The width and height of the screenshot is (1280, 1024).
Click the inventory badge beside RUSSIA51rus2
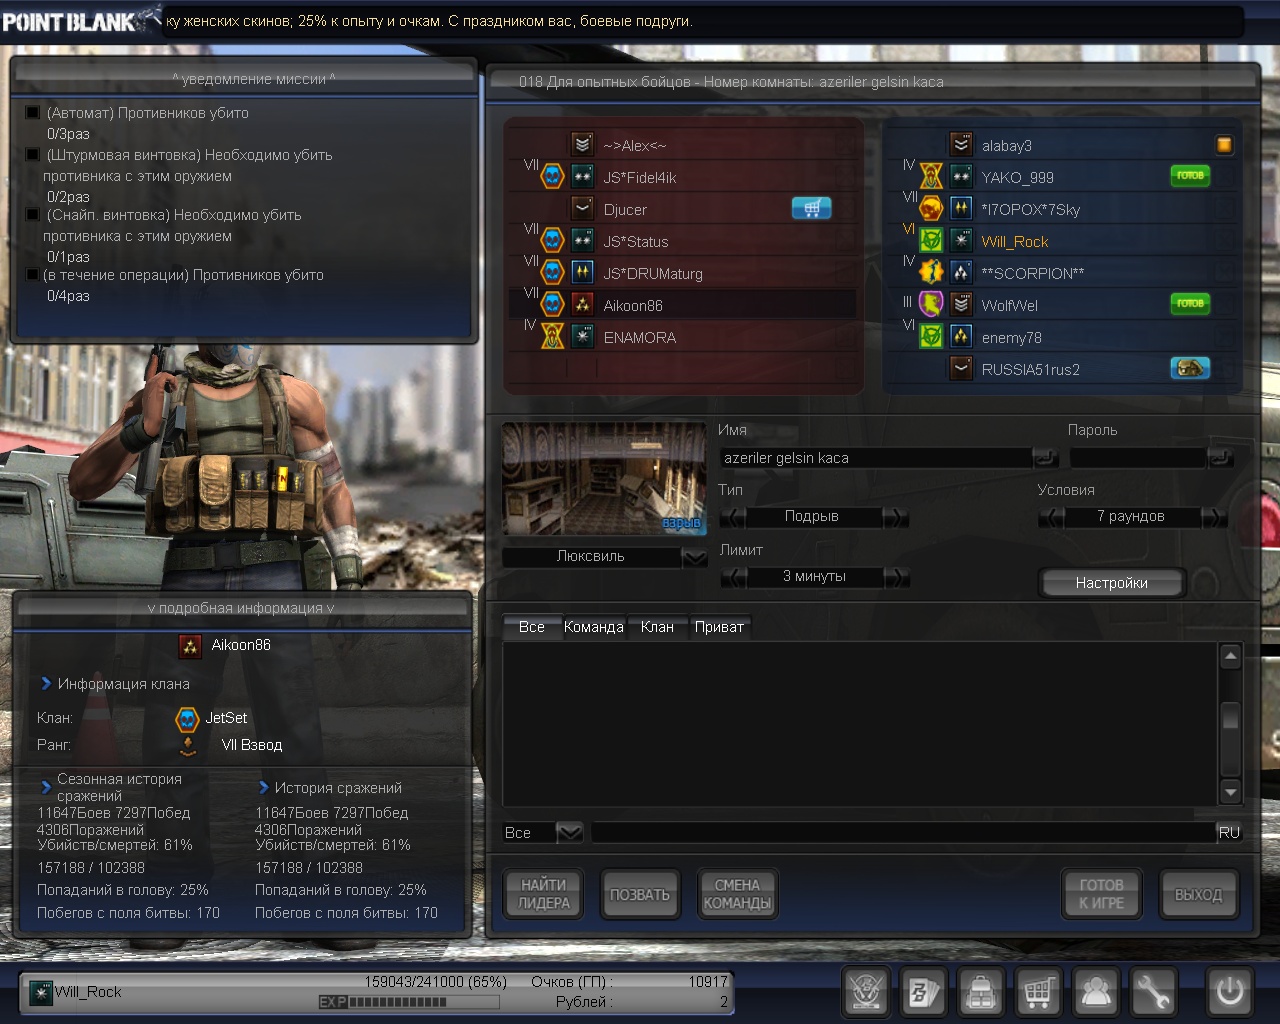pyautogui.click(x=1190, y=368)
